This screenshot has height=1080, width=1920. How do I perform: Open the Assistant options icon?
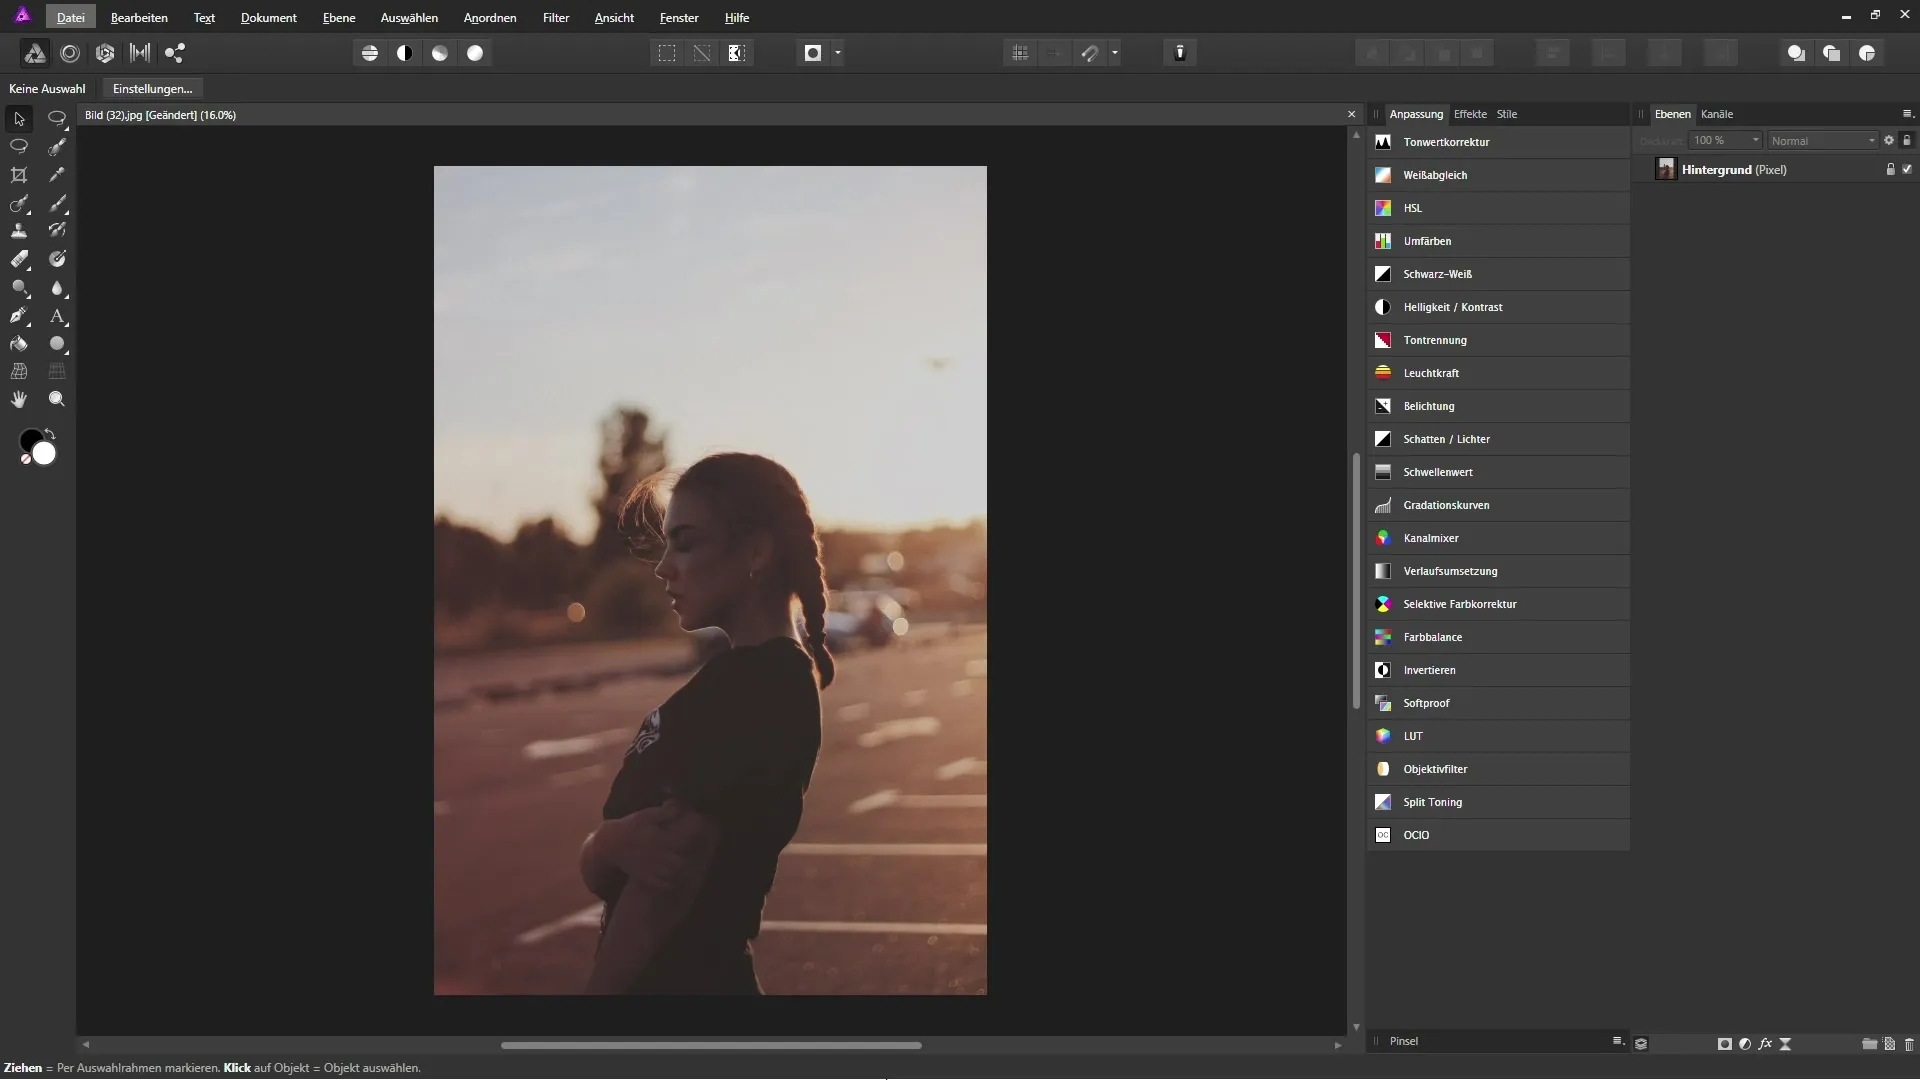pos(1180,53)
